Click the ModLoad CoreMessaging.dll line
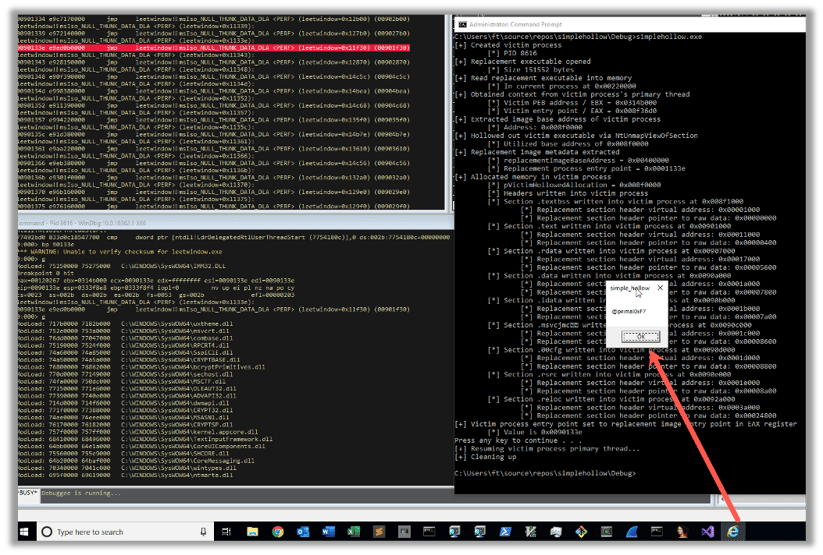The width and height of the screenshot is (823, 555). click(x=136, y=461)
